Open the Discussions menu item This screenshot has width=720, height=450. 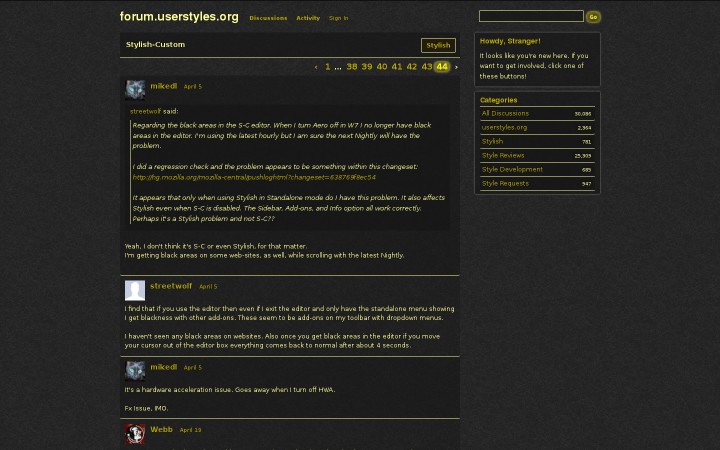pyautogui.click(x=268, y=18)
